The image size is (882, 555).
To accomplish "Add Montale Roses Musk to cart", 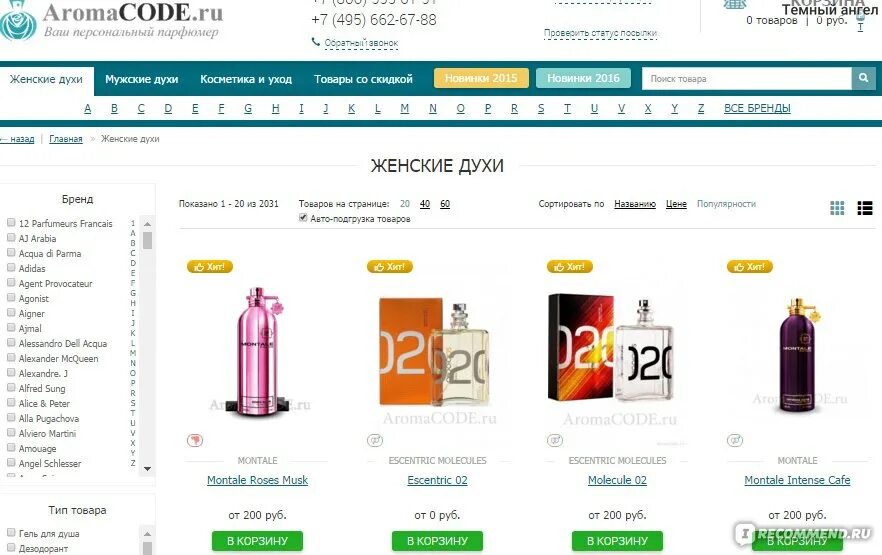I will [258, 541].
